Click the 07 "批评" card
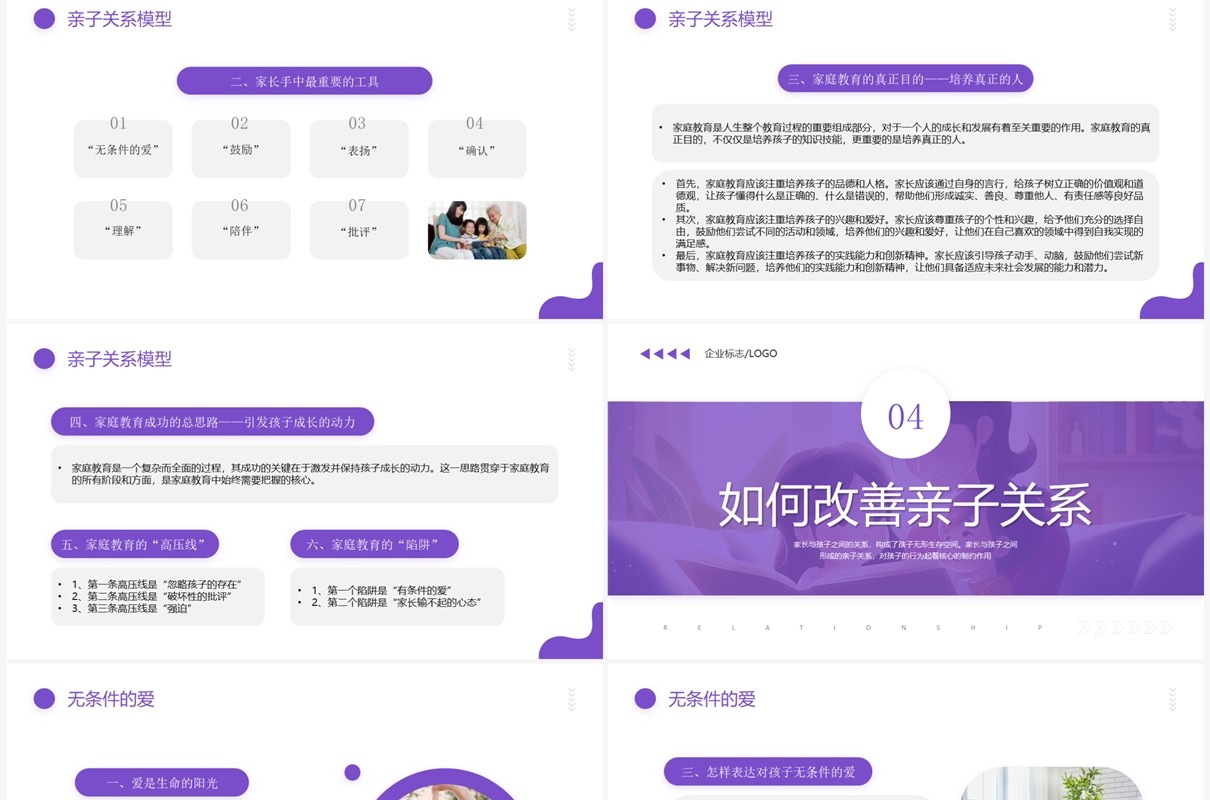 359,230
